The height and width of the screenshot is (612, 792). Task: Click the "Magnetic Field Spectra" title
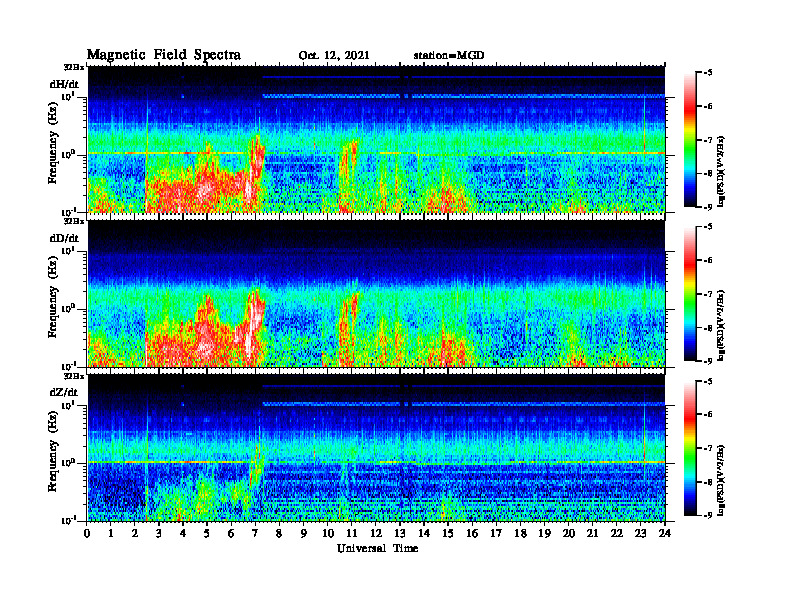(x=164, y=55)
